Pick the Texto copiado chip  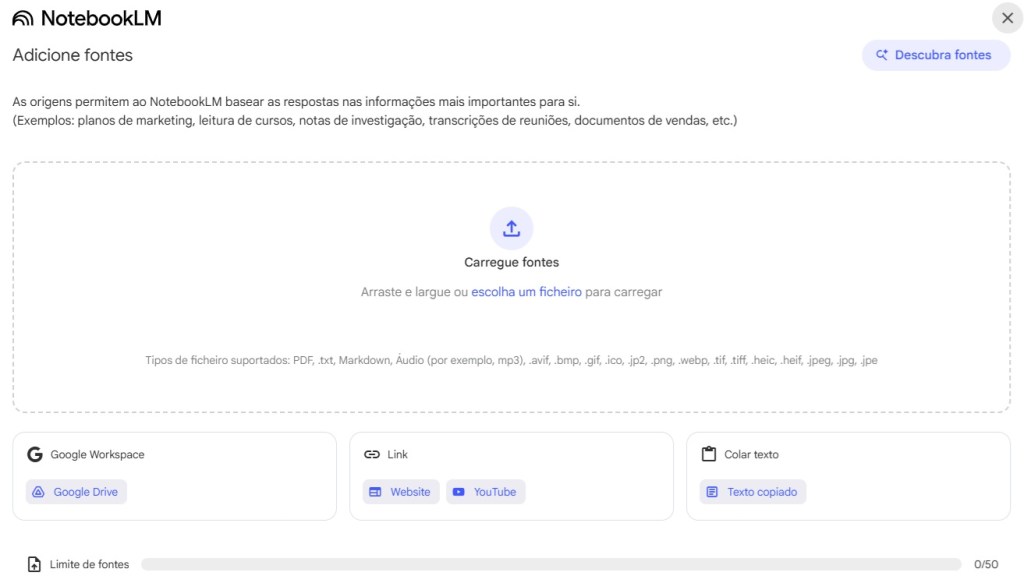pos(752,492)
